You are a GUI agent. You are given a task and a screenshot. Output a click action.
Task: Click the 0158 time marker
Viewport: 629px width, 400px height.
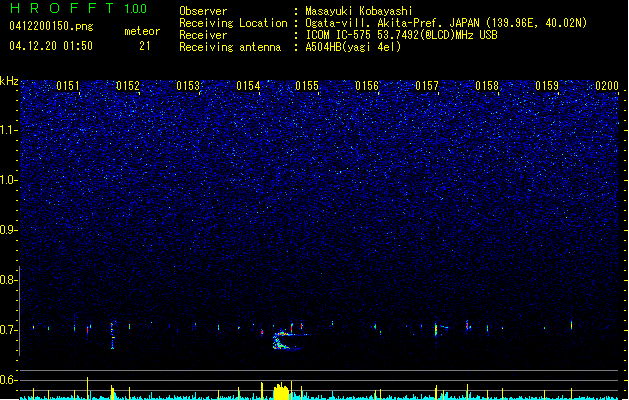pyautogui.click(x=487, y=86)
